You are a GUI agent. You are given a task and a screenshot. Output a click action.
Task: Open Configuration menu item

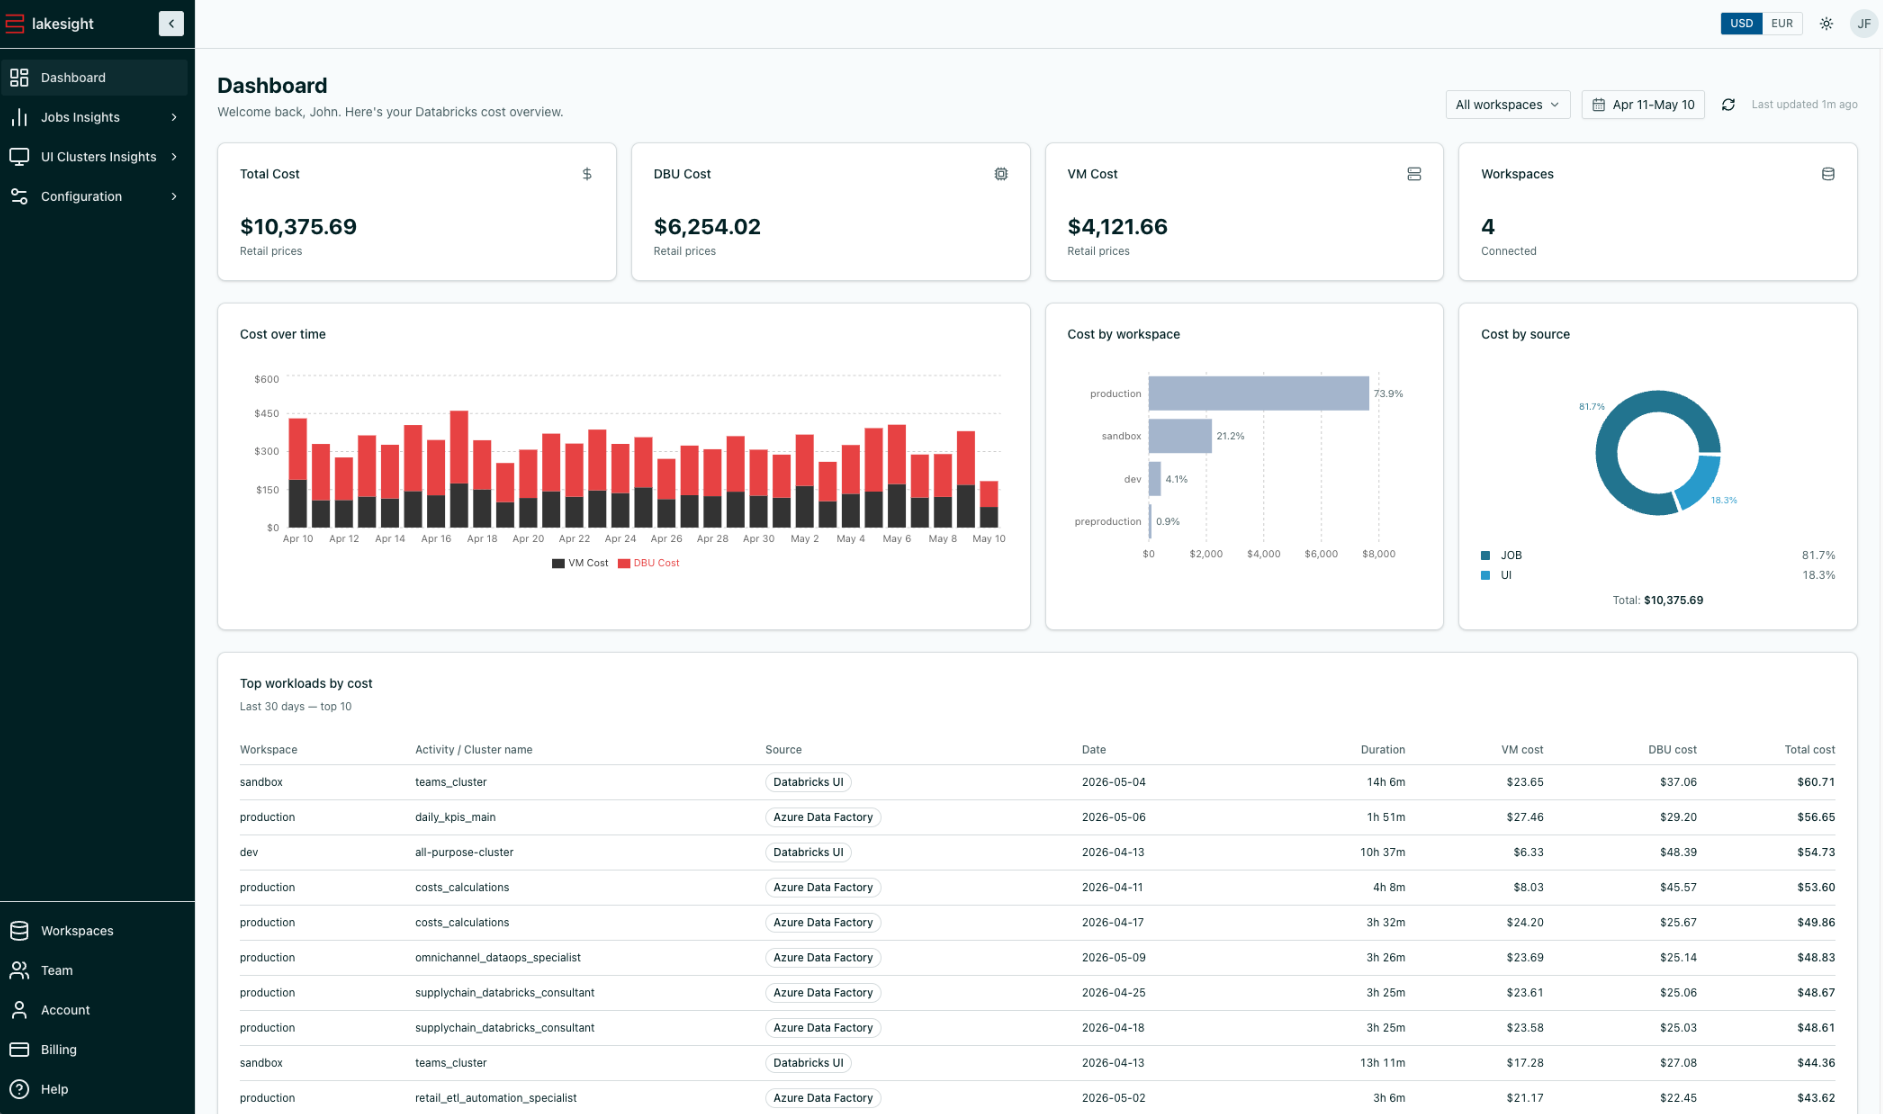coord(95,196)
